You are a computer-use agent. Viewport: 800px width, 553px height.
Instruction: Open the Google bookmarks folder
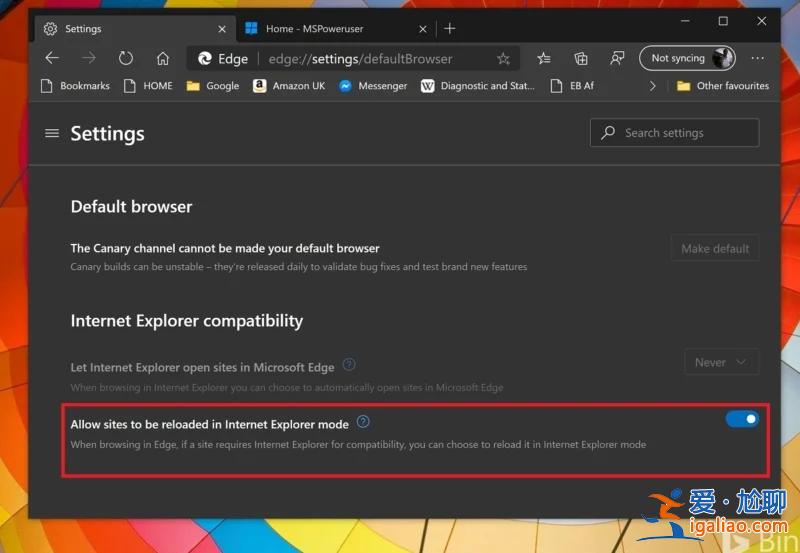pyautogui.click(x=213, y=86)
